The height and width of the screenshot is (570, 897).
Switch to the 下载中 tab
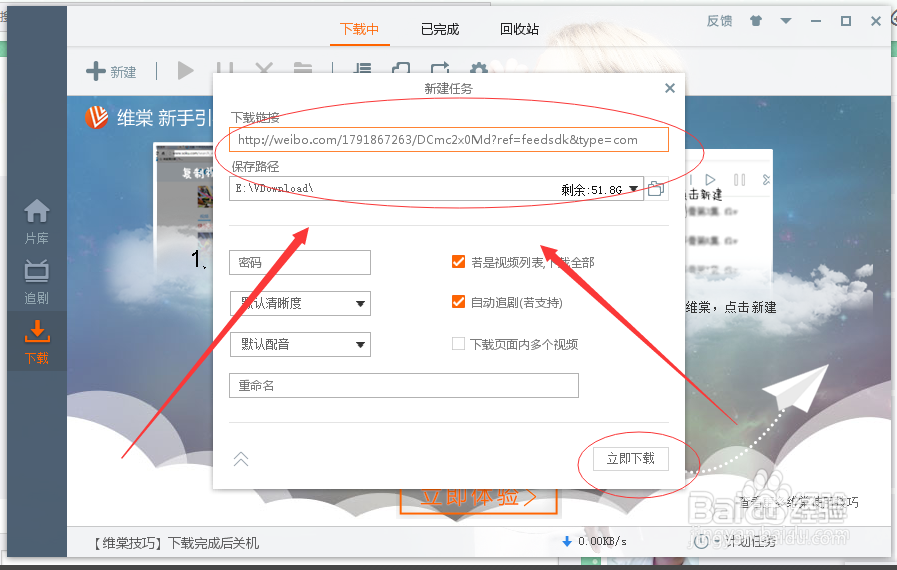359,29
